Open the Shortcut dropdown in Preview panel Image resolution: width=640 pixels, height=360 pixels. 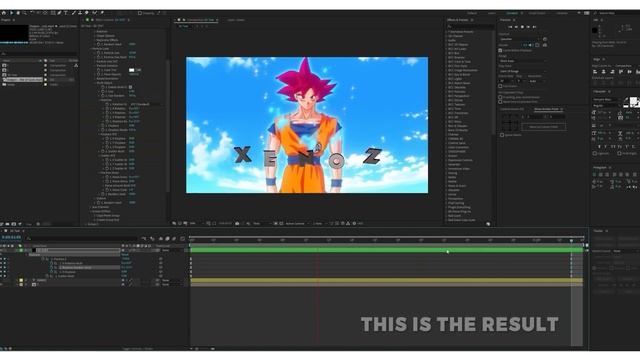(520, 39)
